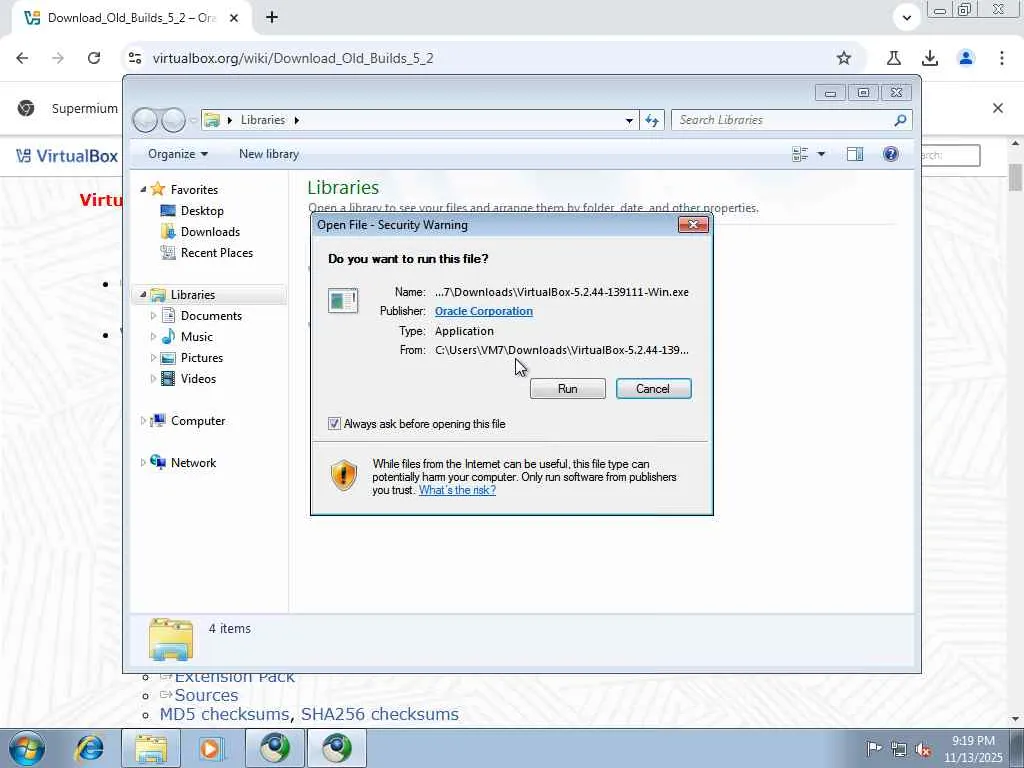1024x768 pixels.
Task: Expand the Computer tree node
Action: tap(143, 421)
